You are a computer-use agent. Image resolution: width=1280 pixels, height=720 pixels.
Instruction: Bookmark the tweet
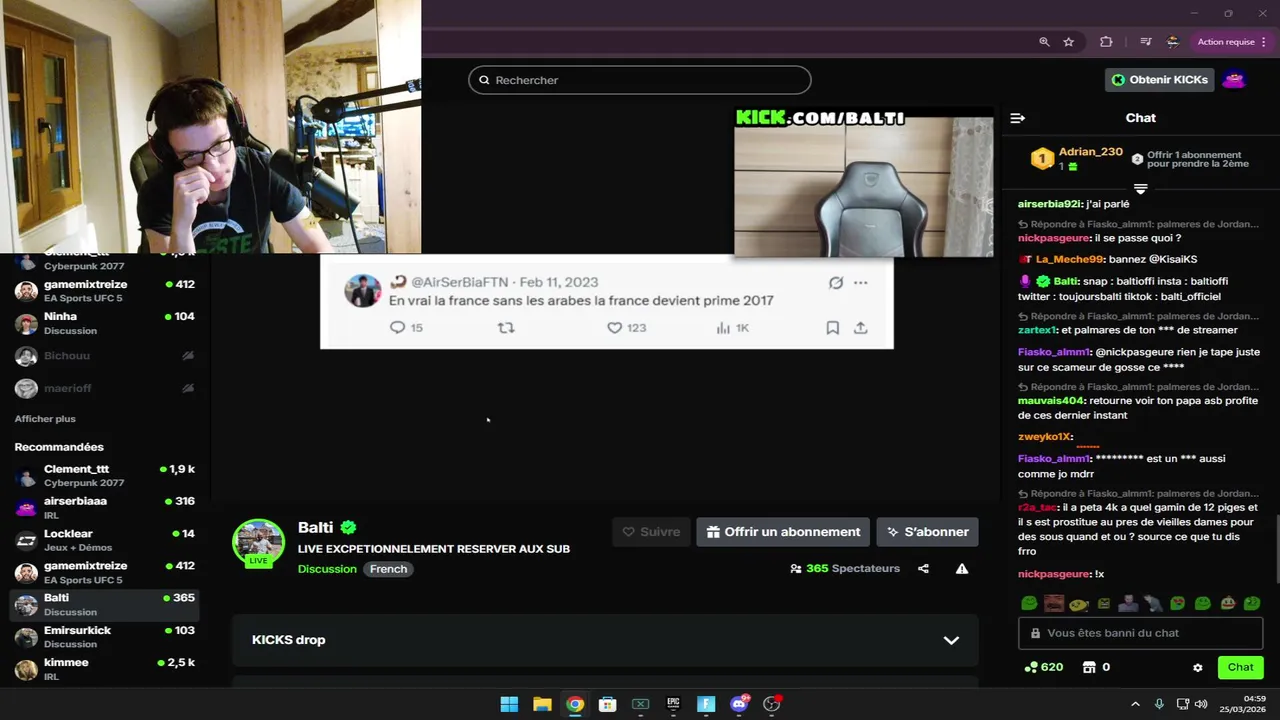832,327
